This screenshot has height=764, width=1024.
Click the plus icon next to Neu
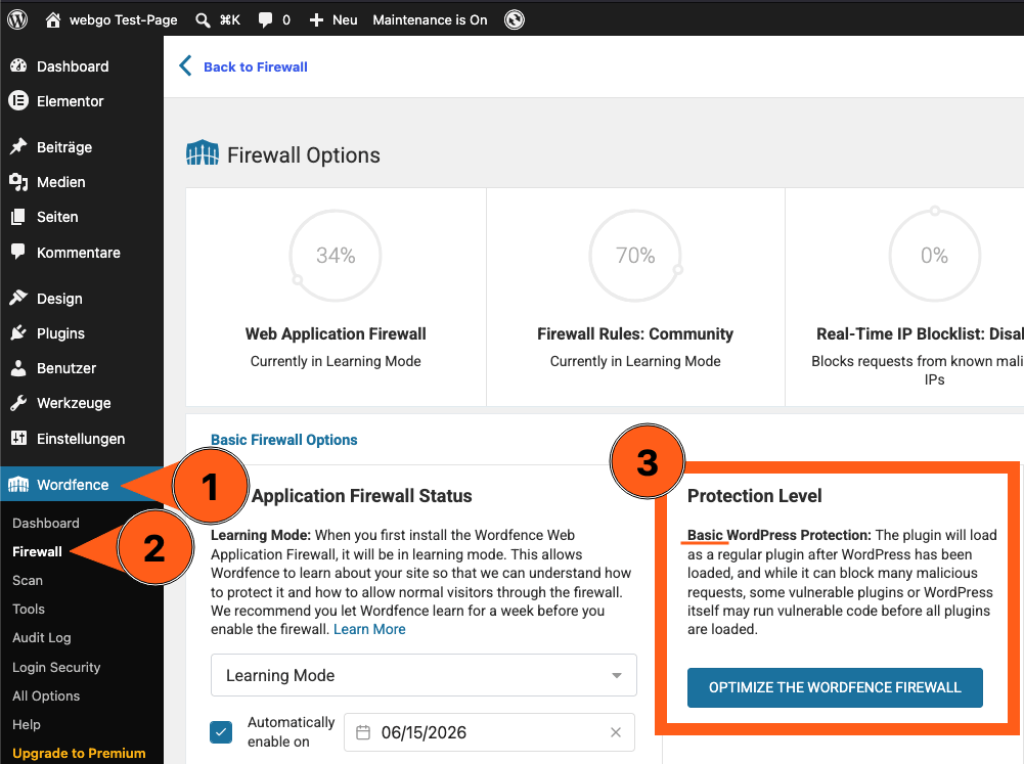(316, 20)
